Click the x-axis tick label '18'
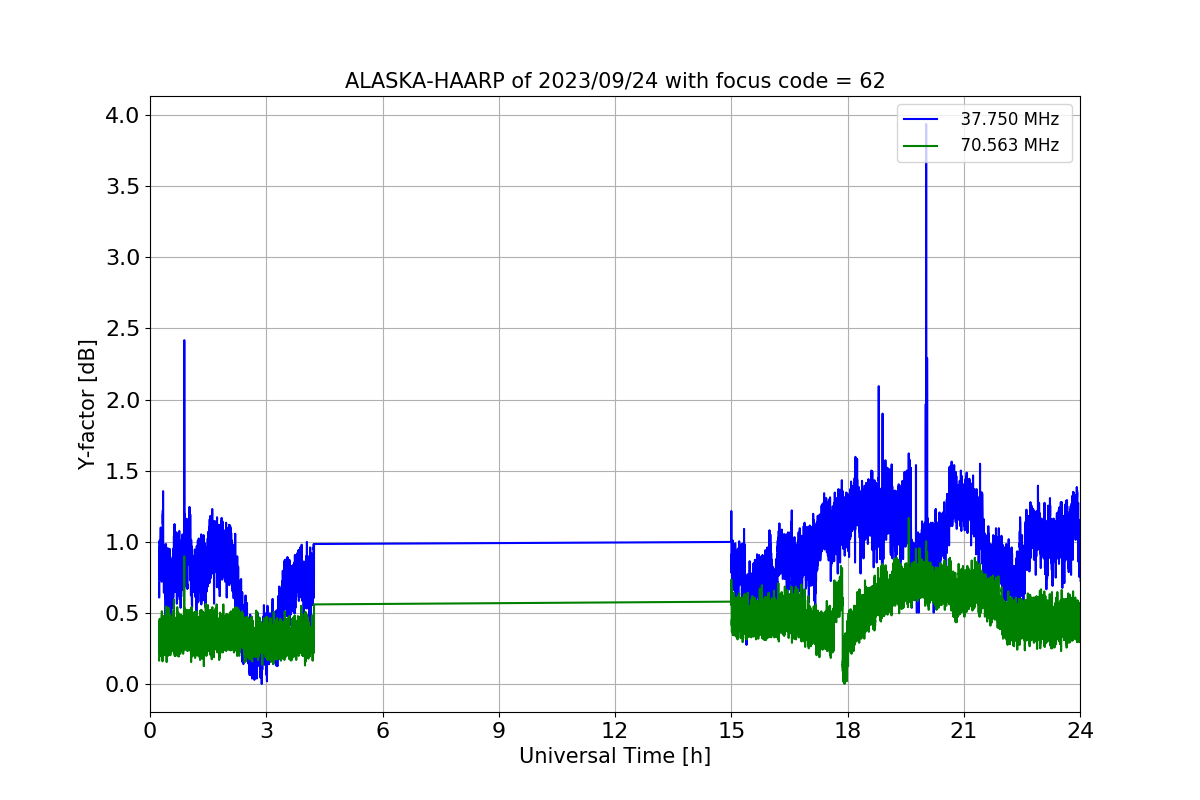The image size is (1200, 800). click(x=848, y=730)
